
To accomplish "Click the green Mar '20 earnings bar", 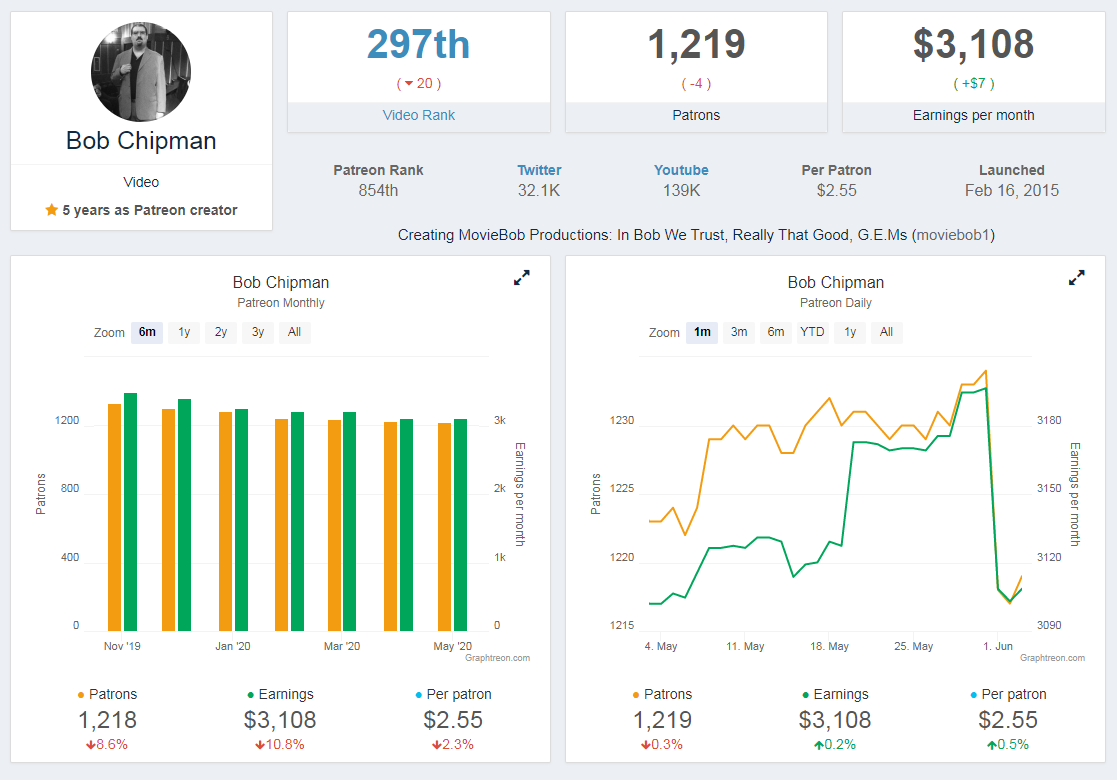I will pyautogui.click(x=350, y=521).
